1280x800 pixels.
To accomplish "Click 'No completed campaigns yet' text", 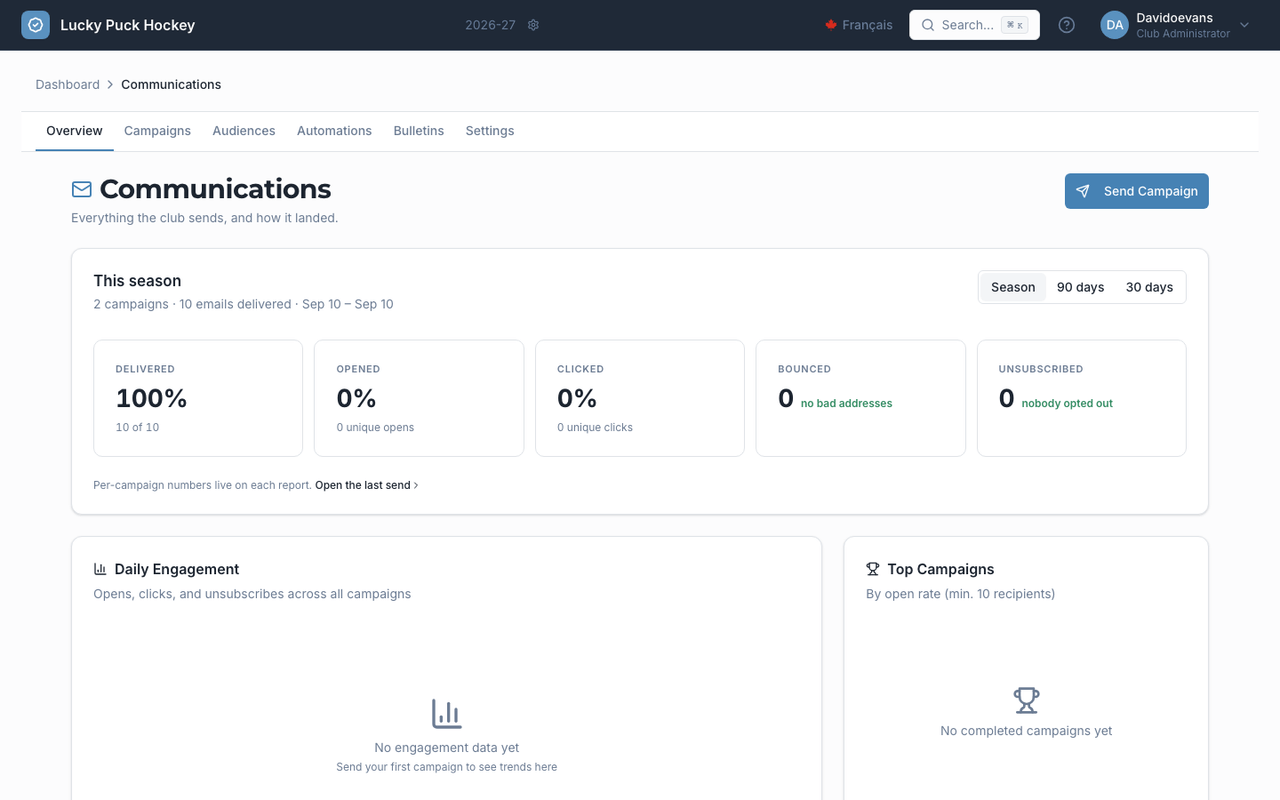I will point(1026,731).
